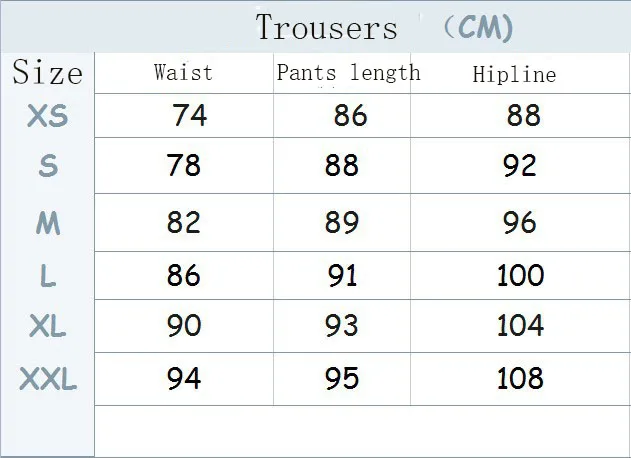Click the Pants length column header
This screenshot has width=631, height=458.
click(348, 73)
